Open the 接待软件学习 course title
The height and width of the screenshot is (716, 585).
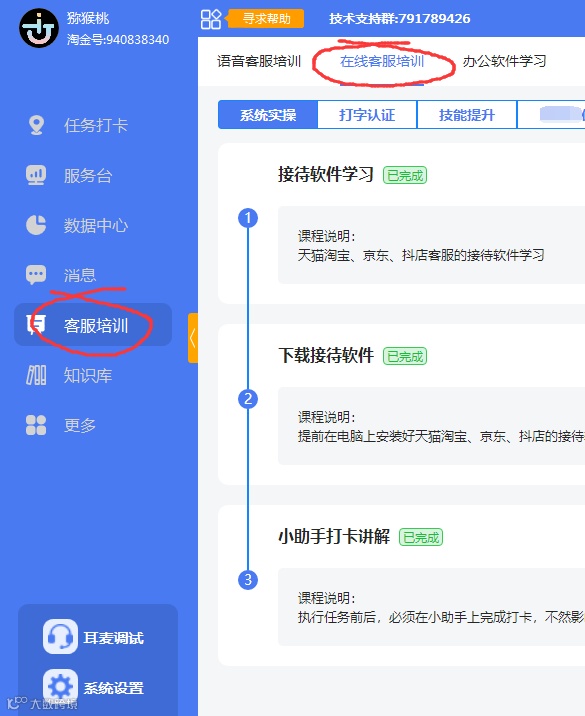[326, 174]
